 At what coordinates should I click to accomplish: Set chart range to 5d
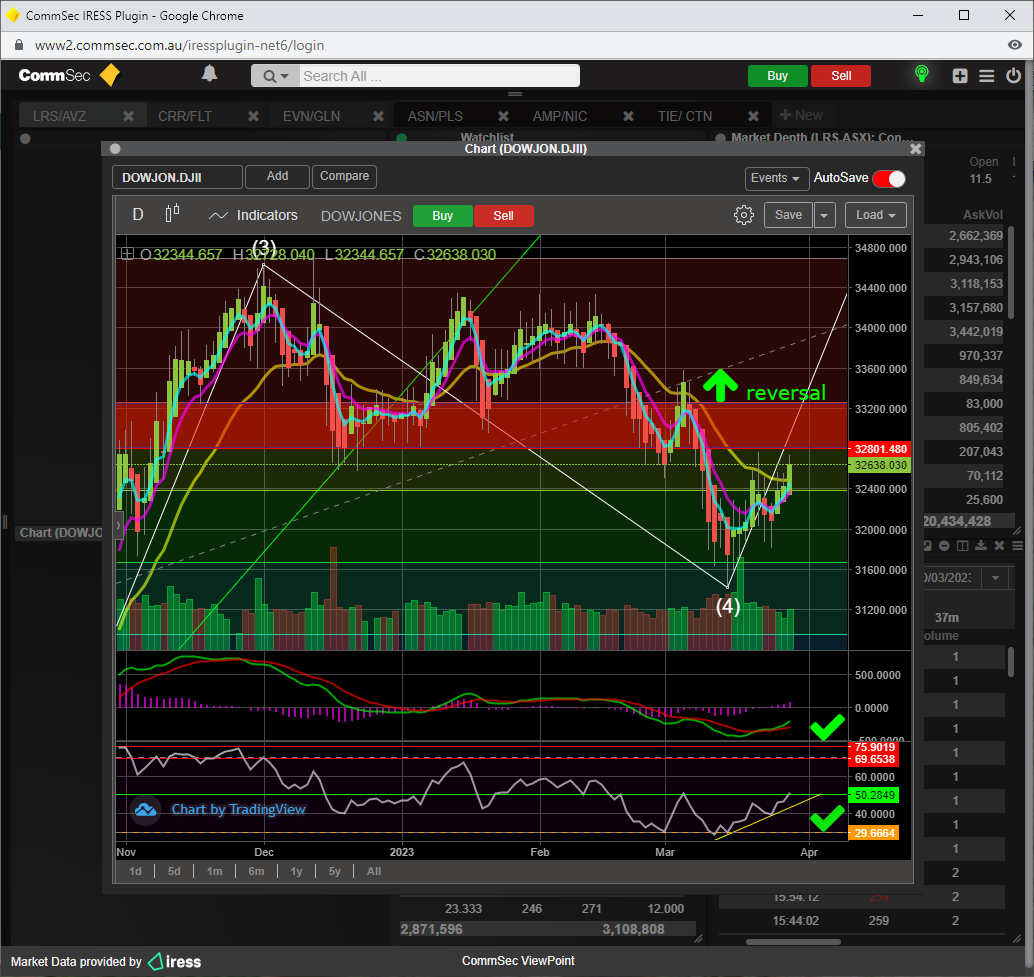click(174, 872)
